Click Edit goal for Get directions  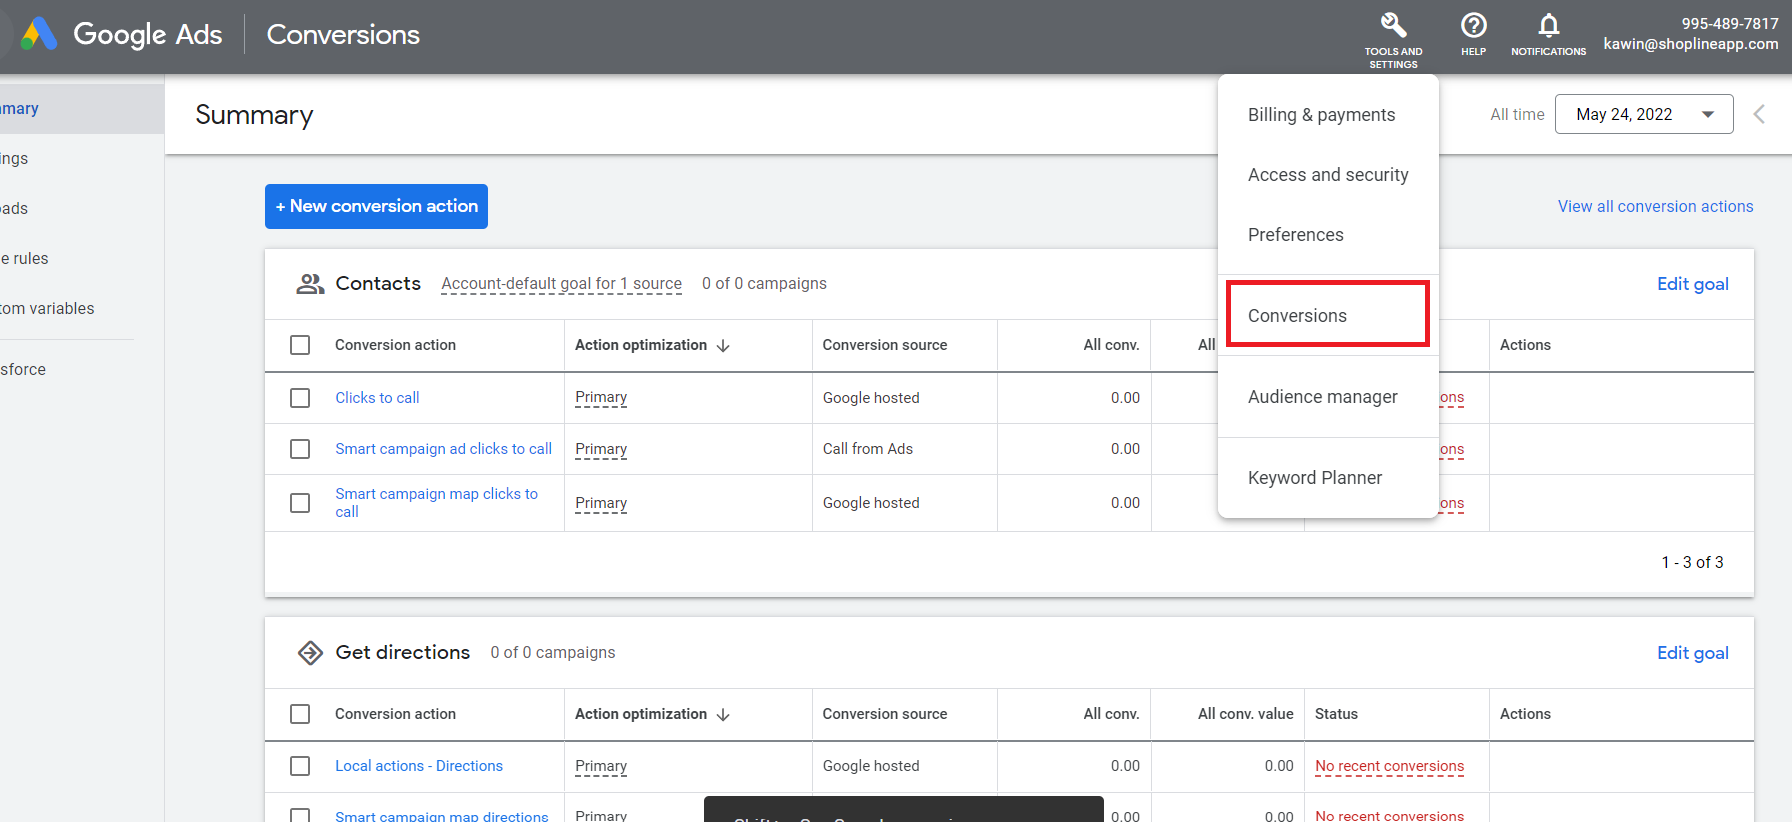click(x=1692, y=653)
